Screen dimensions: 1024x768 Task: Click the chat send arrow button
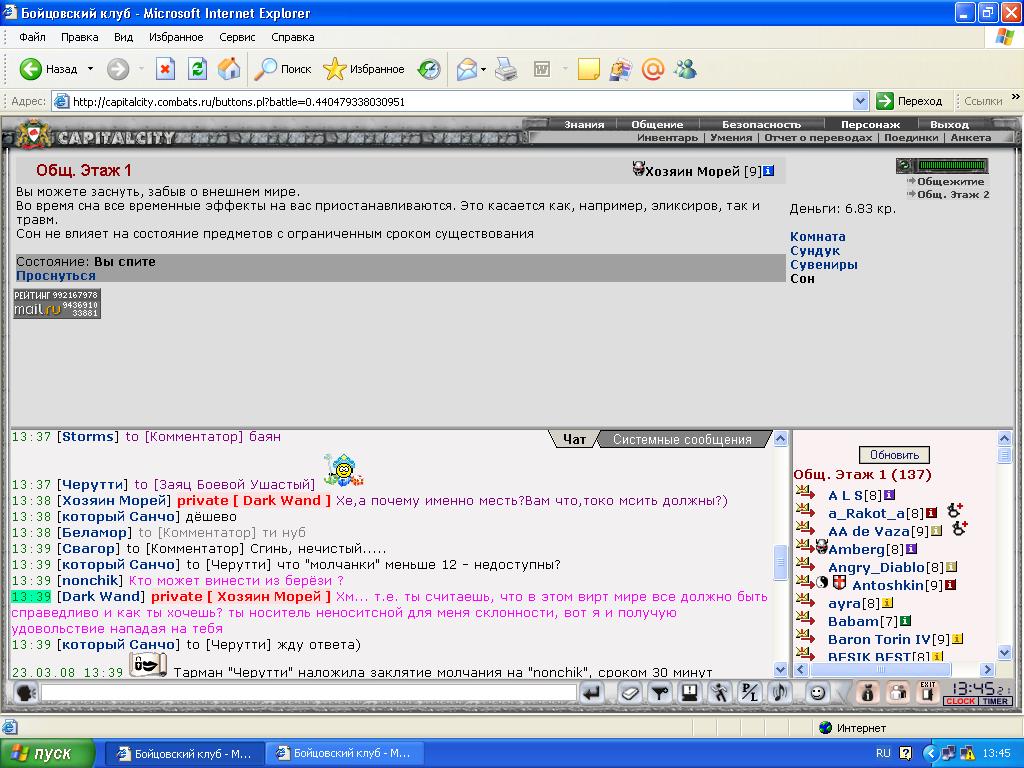click(592, 693)
